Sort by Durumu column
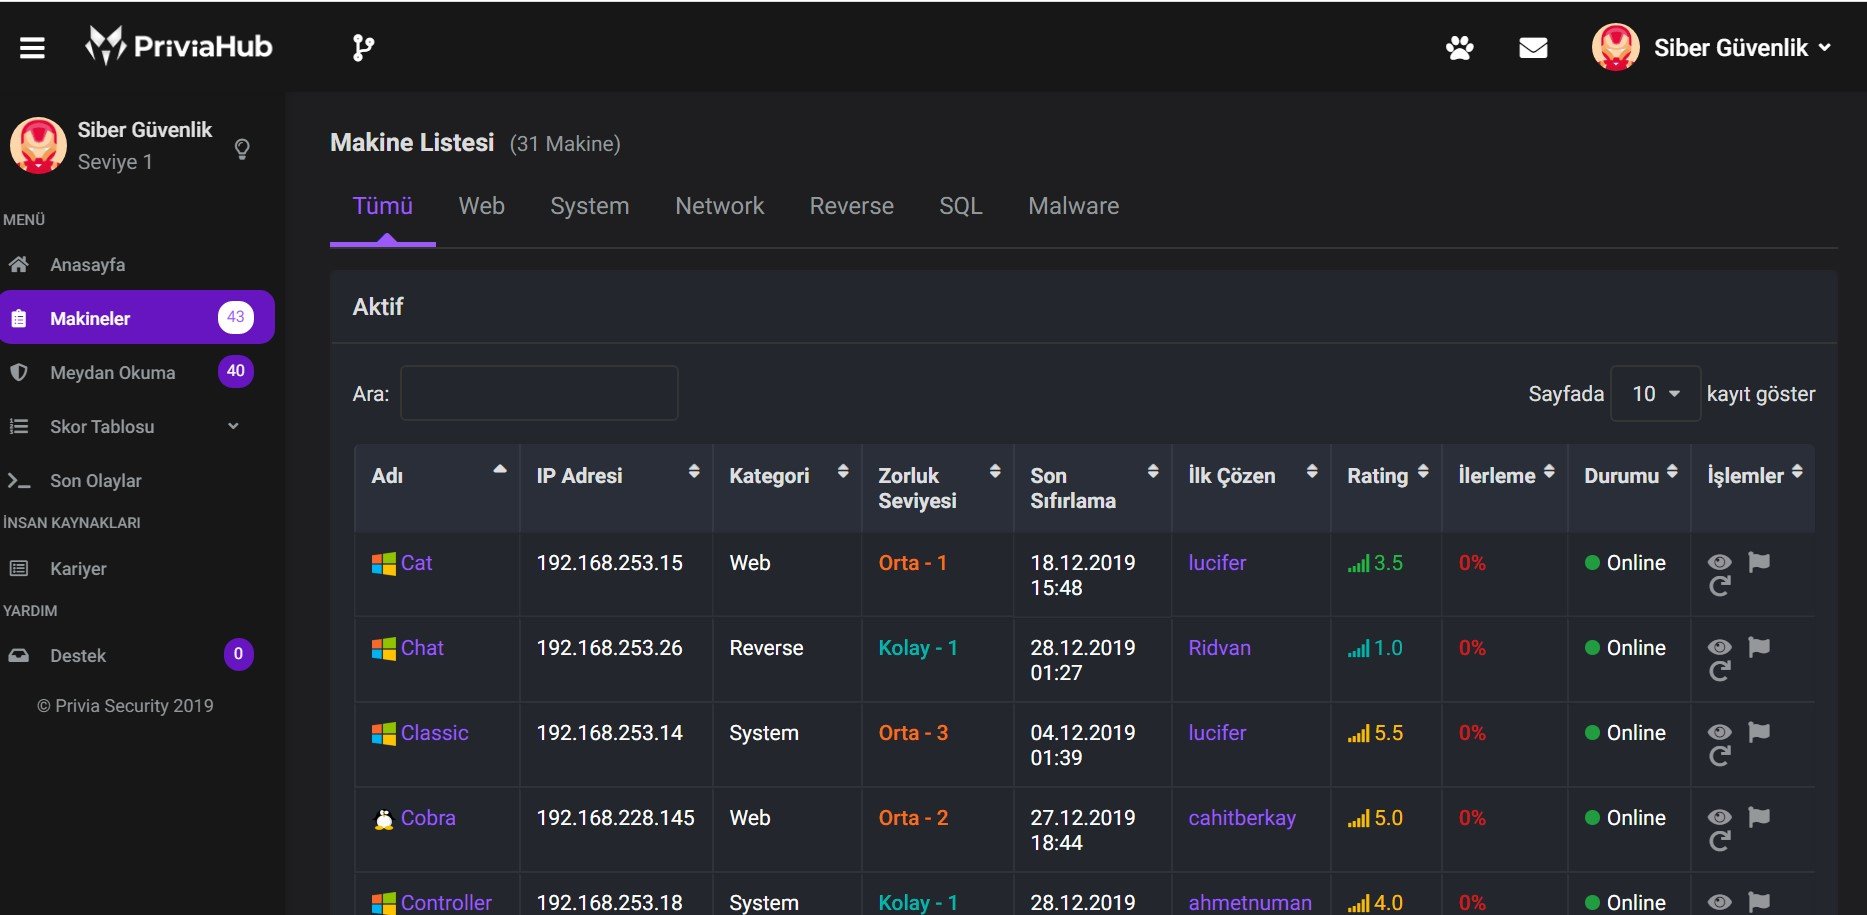This screenshot has width=1867, height=915. pyautogui.click(x=1629, y=488)
